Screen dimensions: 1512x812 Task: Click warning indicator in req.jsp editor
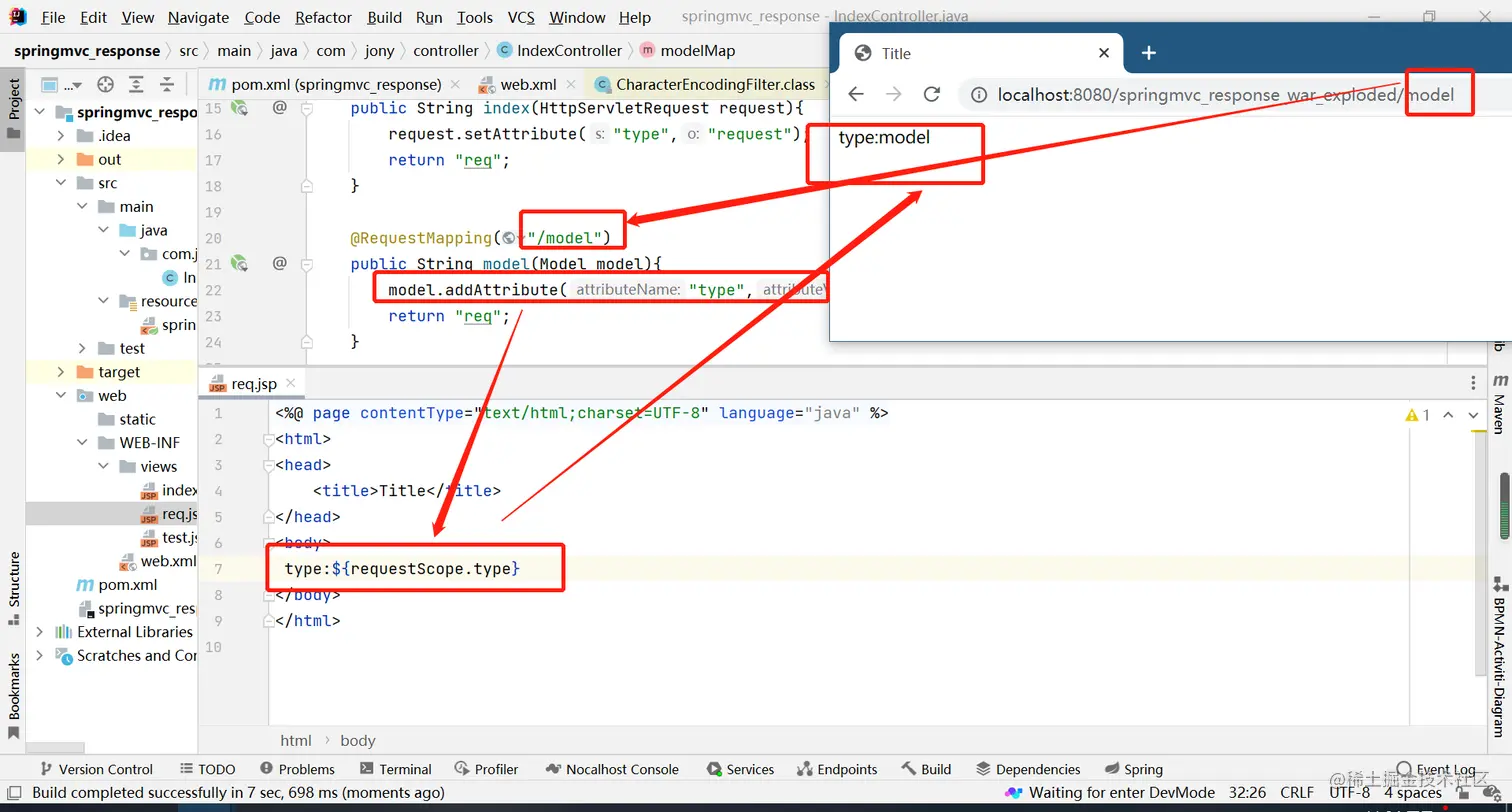point(1418,415)
